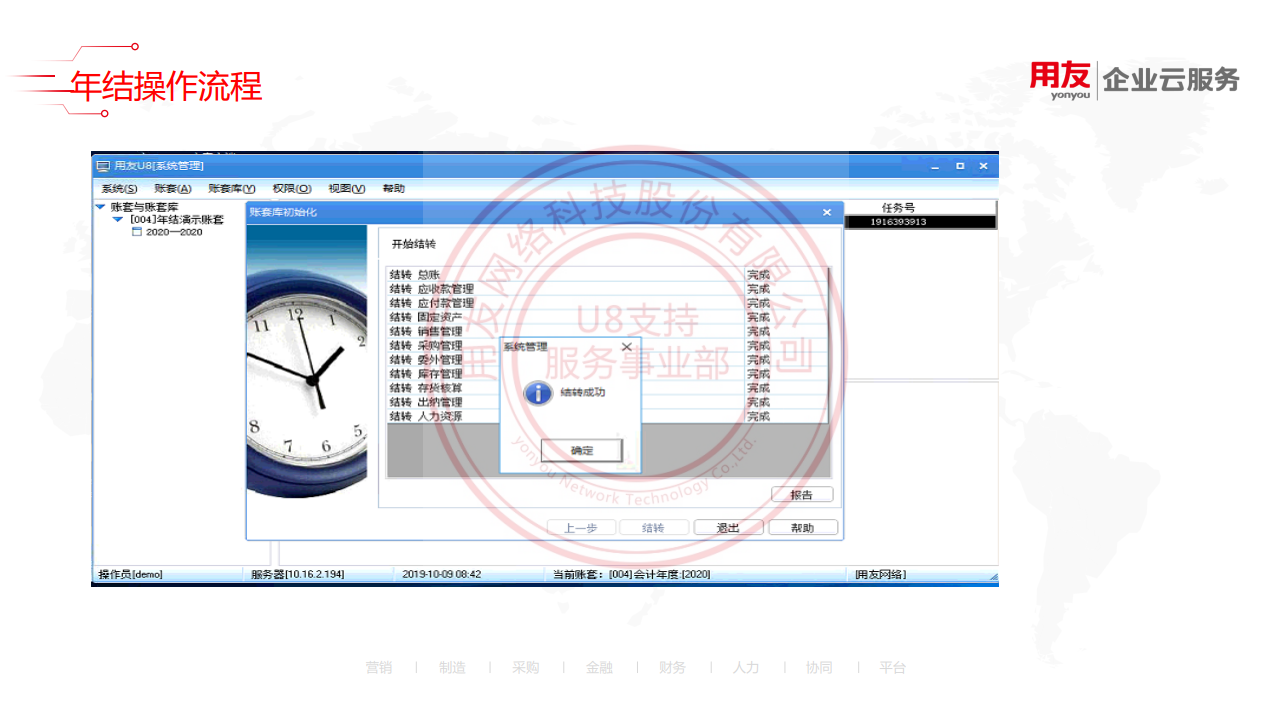This screenshot has width=1271, height=717.
Task: Click the 财务 label in the slide footer
Action: tap(672, 667)
